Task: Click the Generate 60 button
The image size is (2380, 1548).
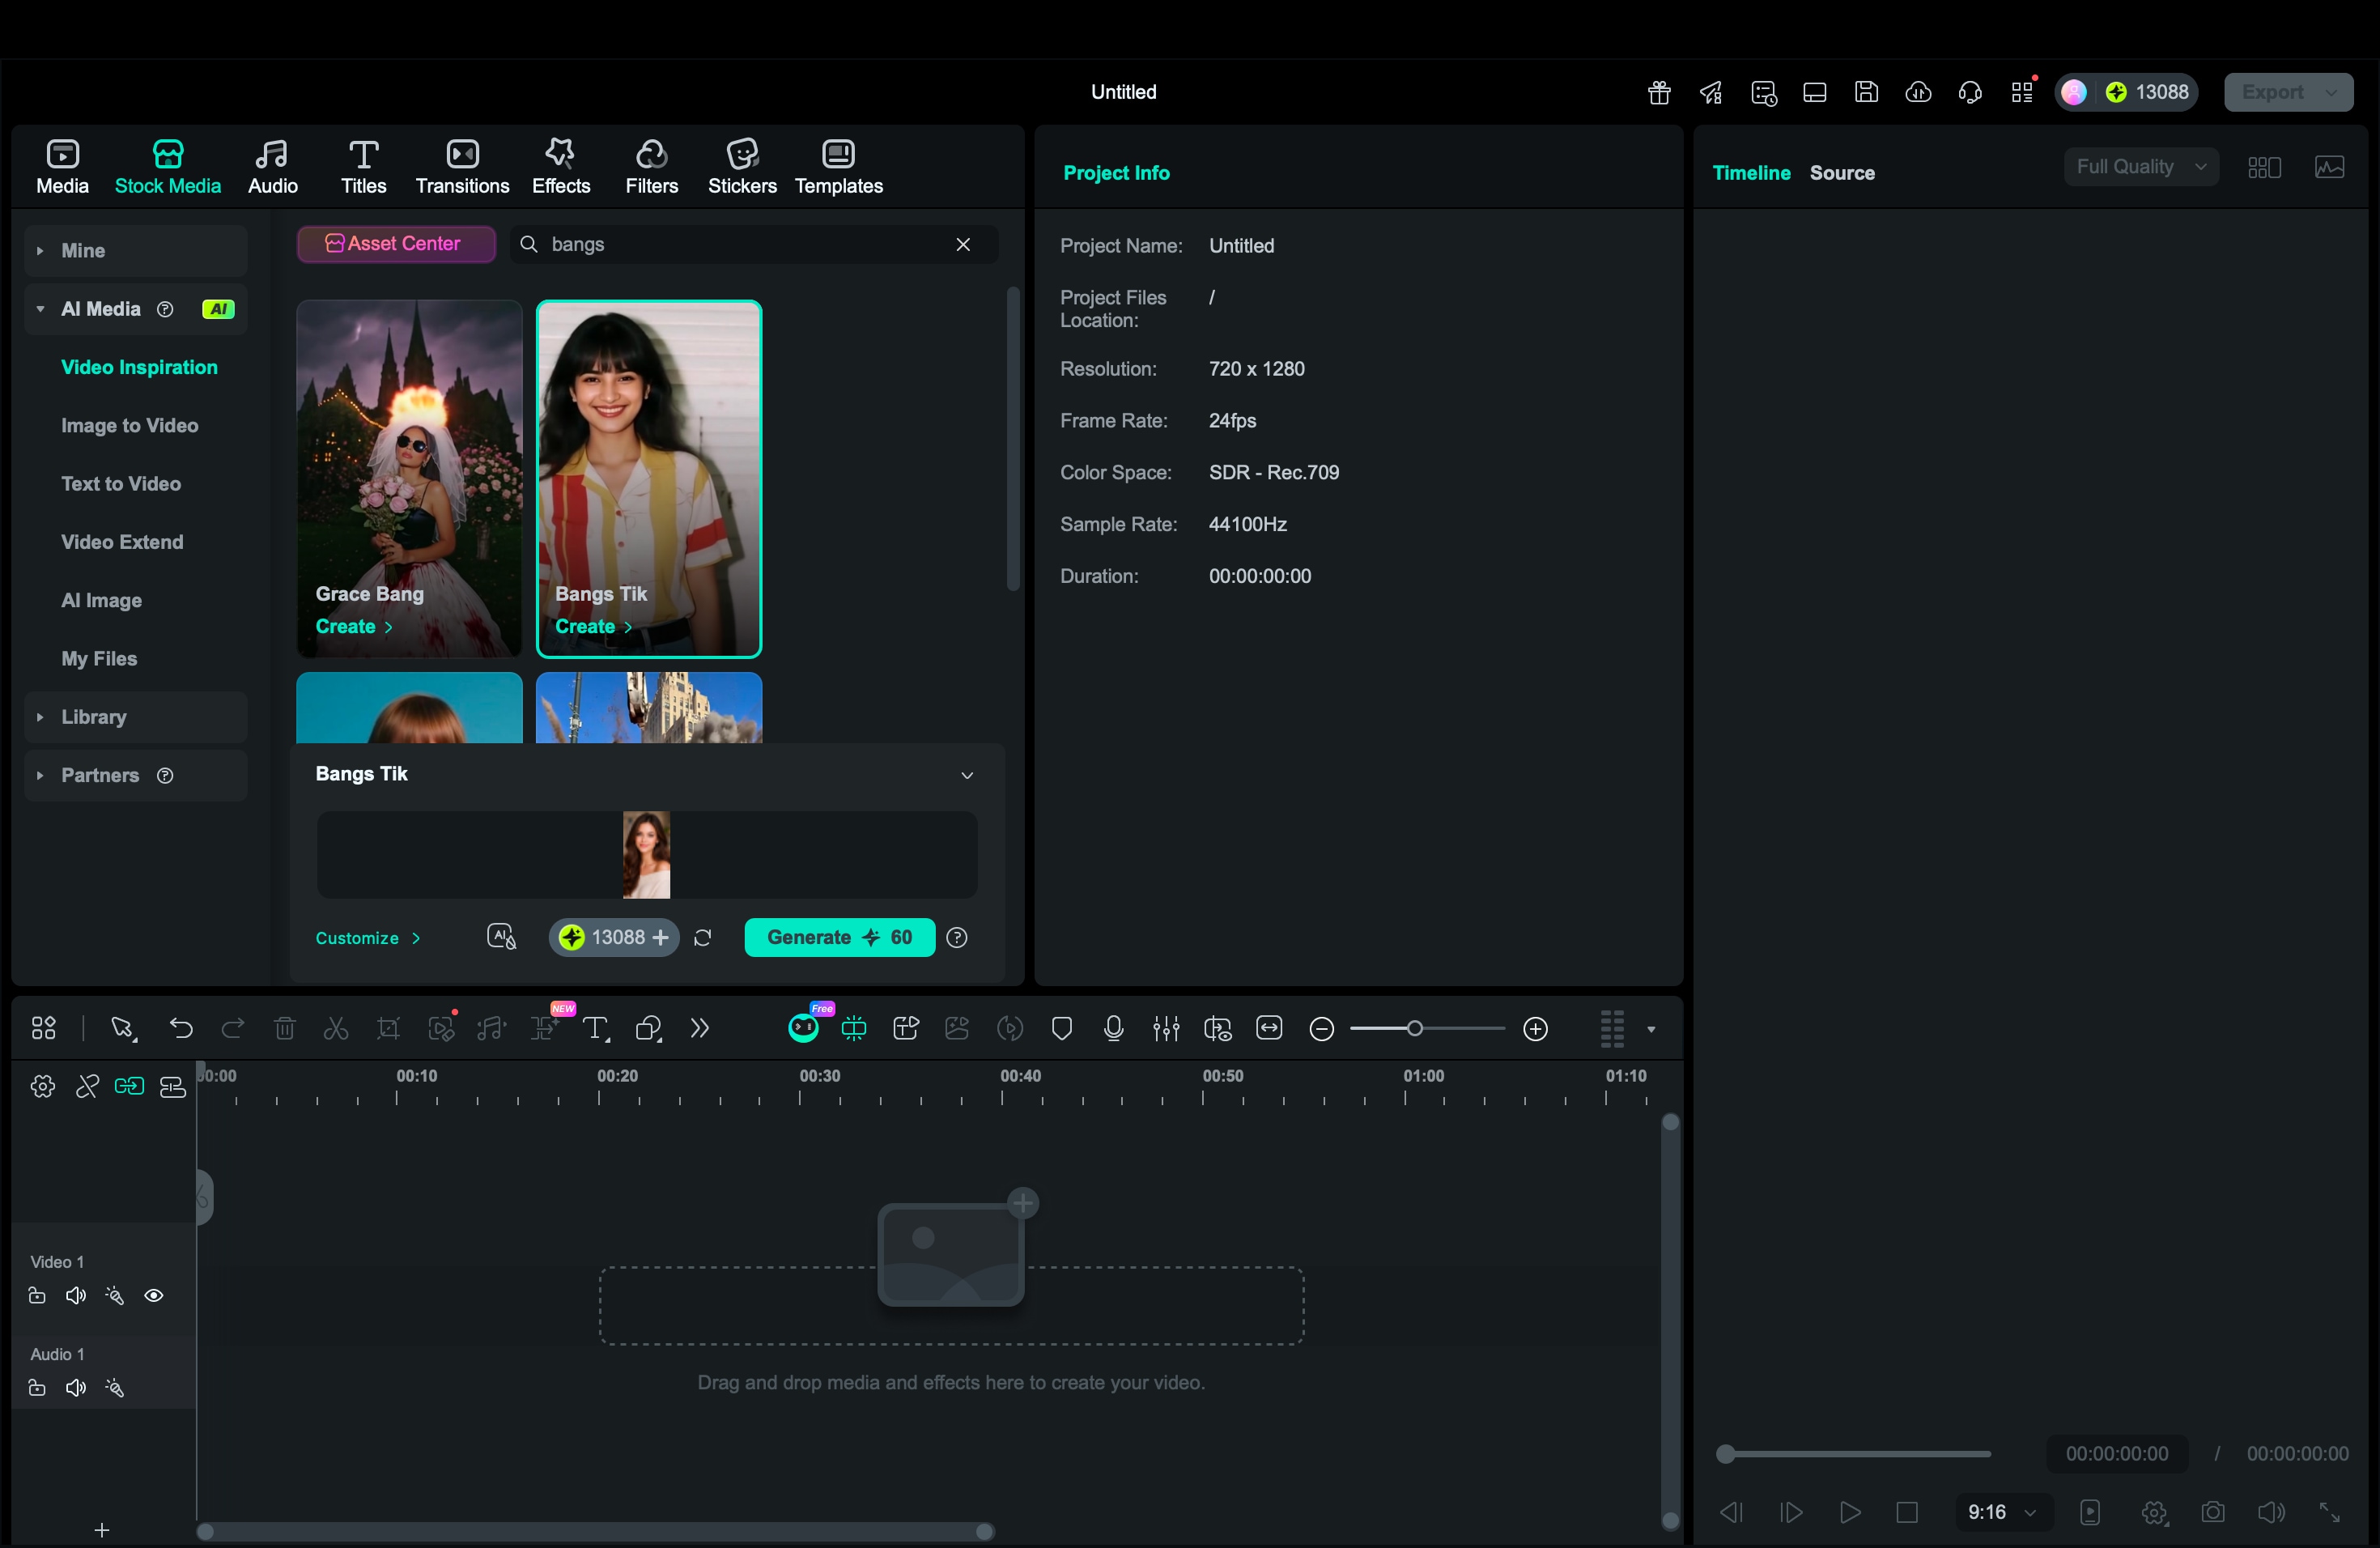Action: tap(839, 937)
